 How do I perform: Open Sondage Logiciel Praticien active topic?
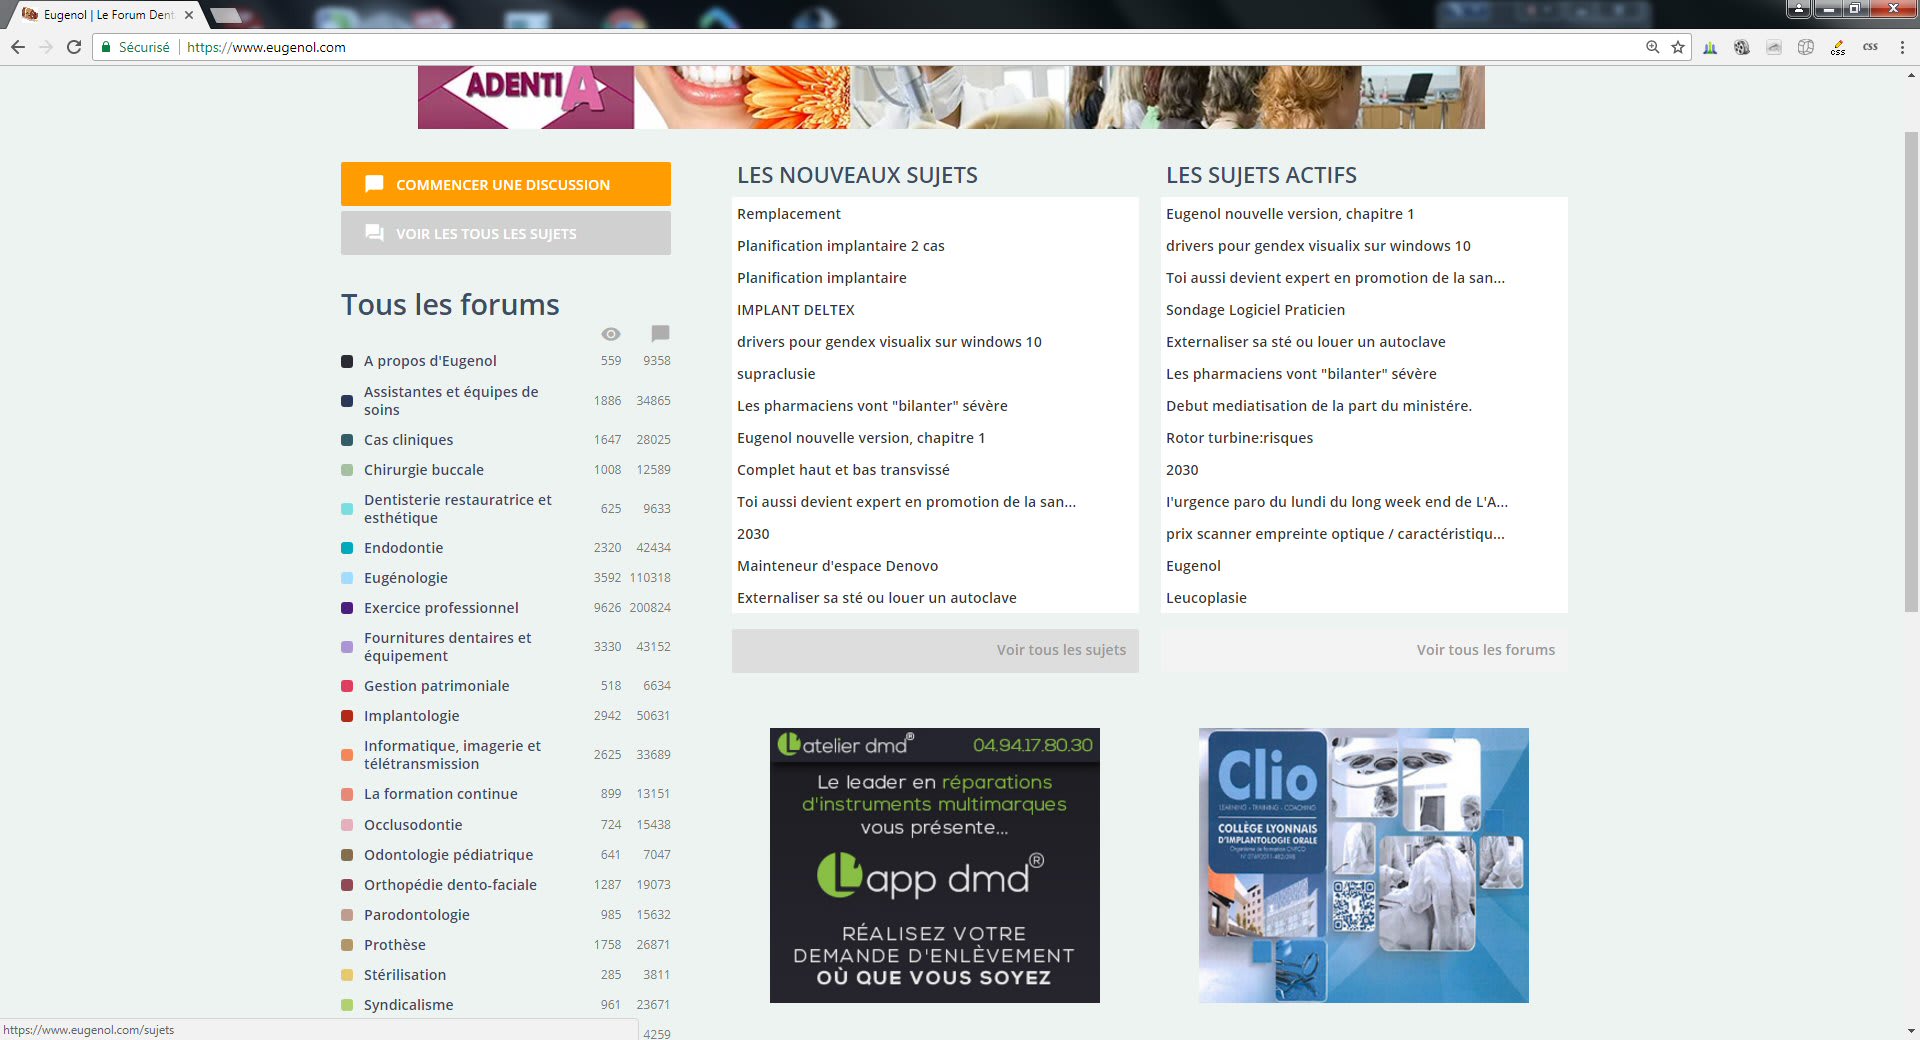tap(1255, 310)
